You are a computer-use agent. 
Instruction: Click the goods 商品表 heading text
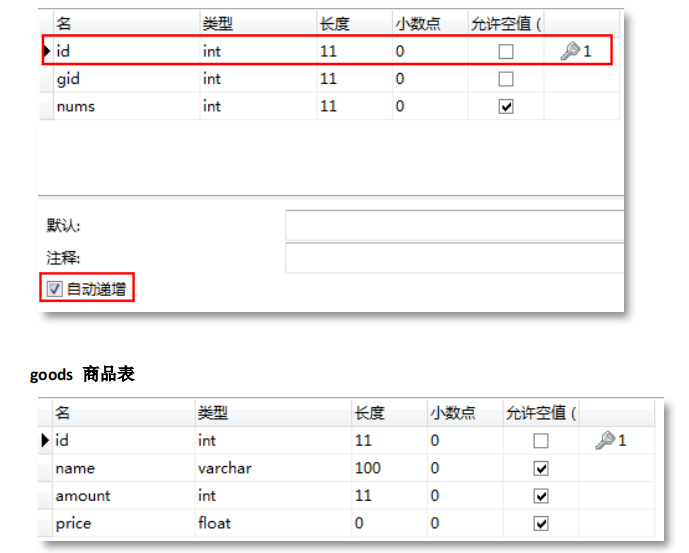tap(82, 375)
